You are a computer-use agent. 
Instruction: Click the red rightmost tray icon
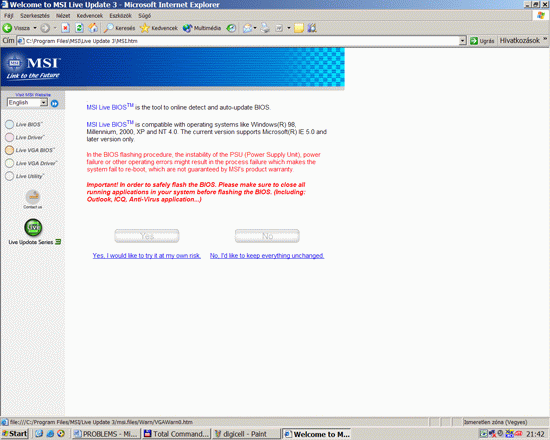(518, 434)
